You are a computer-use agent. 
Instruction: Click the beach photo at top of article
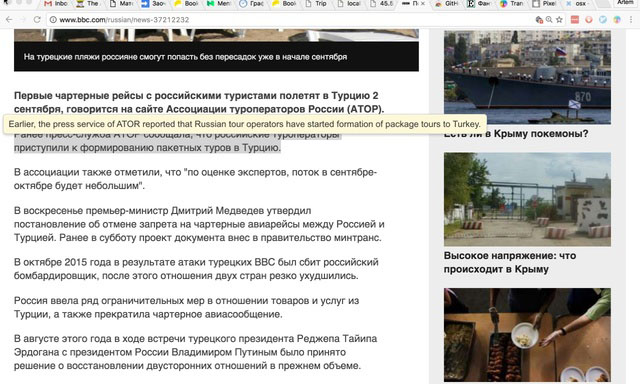[216, 35]
